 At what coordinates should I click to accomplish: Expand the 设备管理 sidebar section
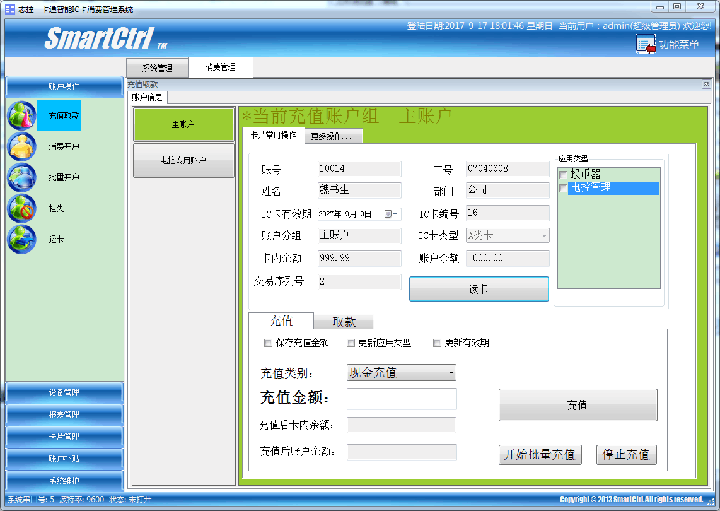64,392
